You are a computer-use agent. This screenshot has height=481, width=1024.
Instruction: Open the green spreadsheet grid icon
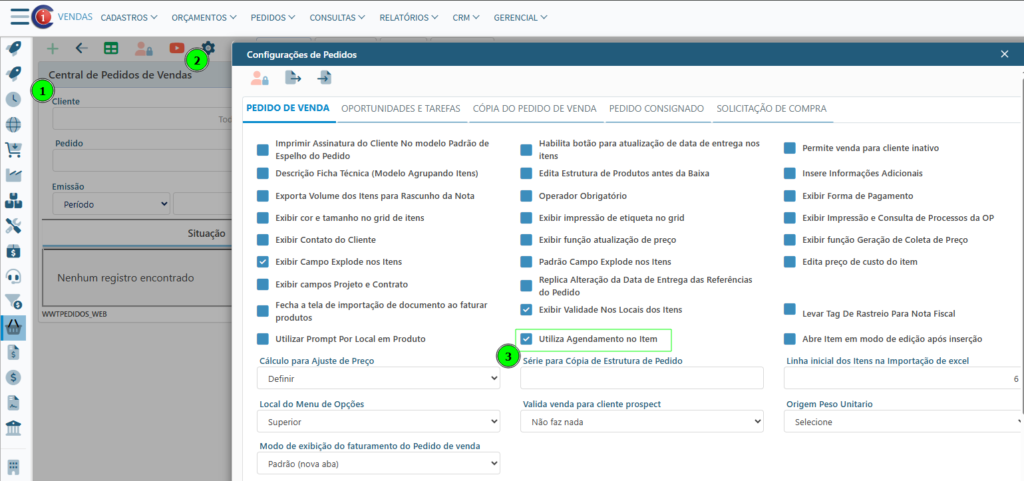click(111, 48)
